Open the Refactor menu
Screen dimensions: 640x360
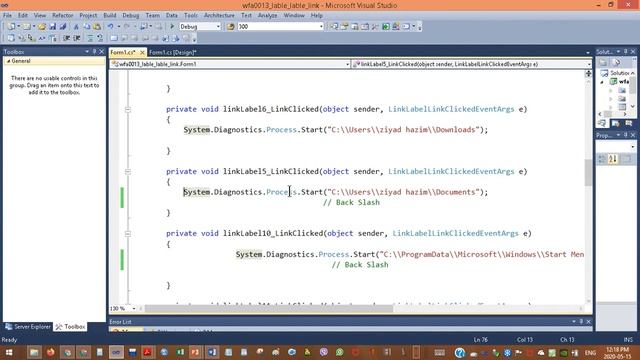[62, 16]
